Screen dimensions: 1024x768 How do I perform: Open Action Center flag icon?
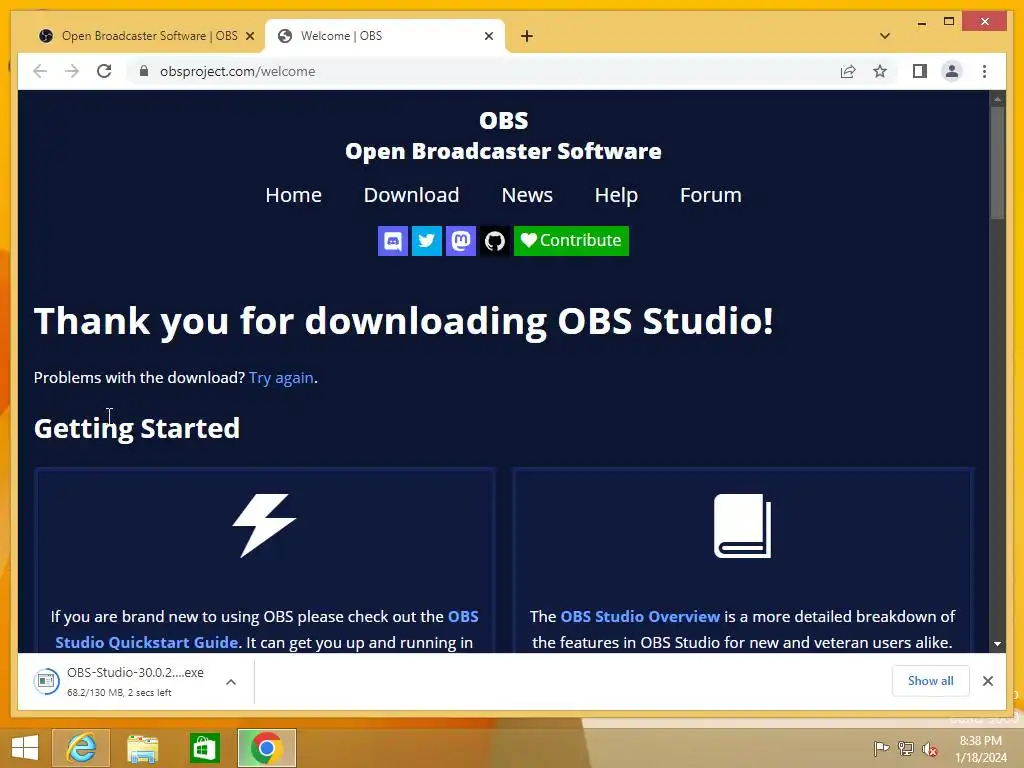coord(881,748)
